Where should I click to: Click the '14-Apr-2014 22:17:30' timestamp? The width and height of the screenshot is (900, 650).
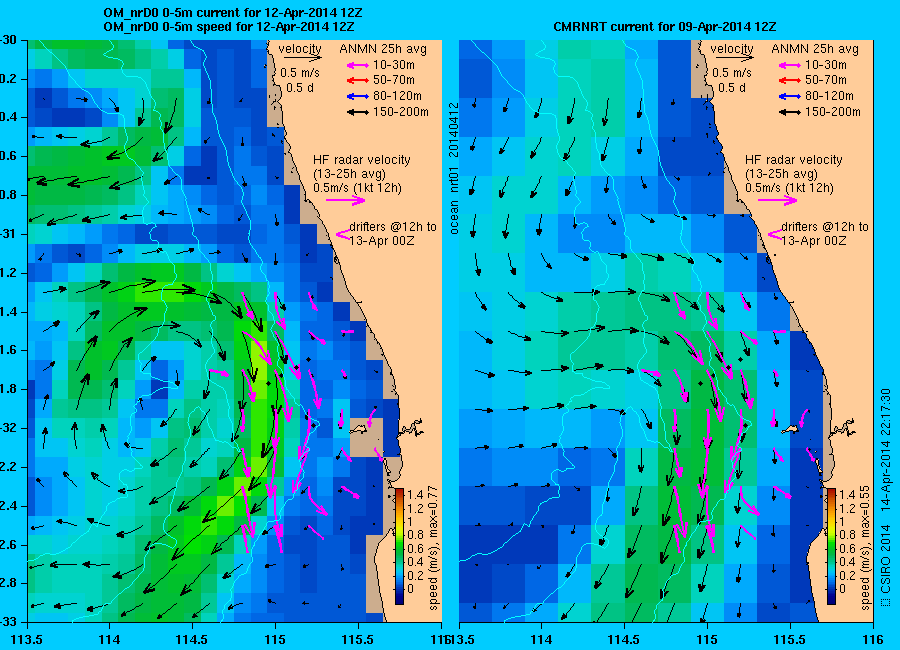pos(885,450)
